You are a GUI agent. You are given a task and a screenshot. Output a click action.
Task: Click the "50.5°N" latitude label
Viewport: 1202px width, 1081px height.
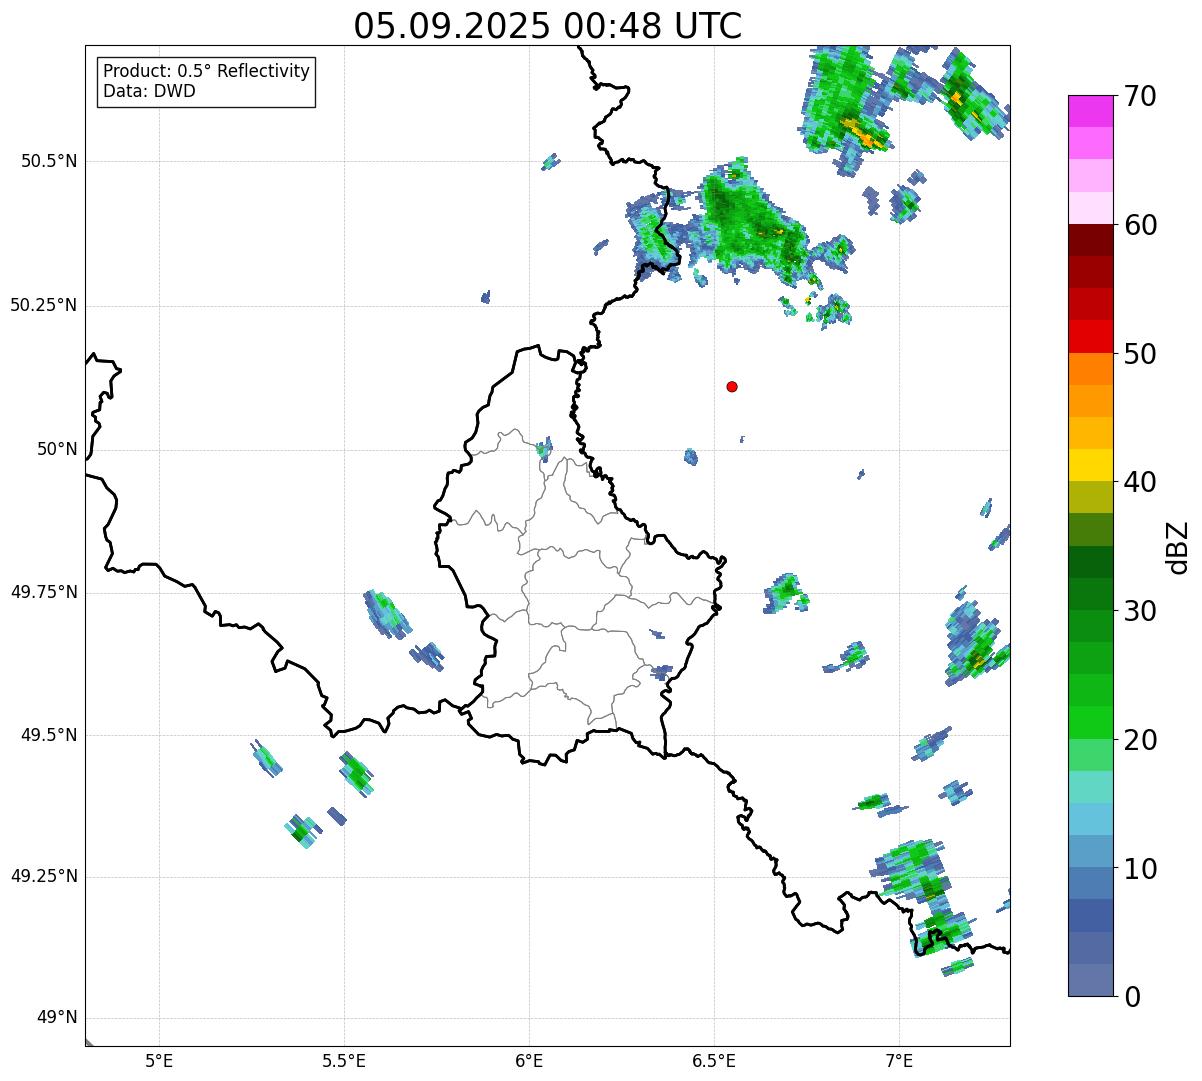click(48, 161)
